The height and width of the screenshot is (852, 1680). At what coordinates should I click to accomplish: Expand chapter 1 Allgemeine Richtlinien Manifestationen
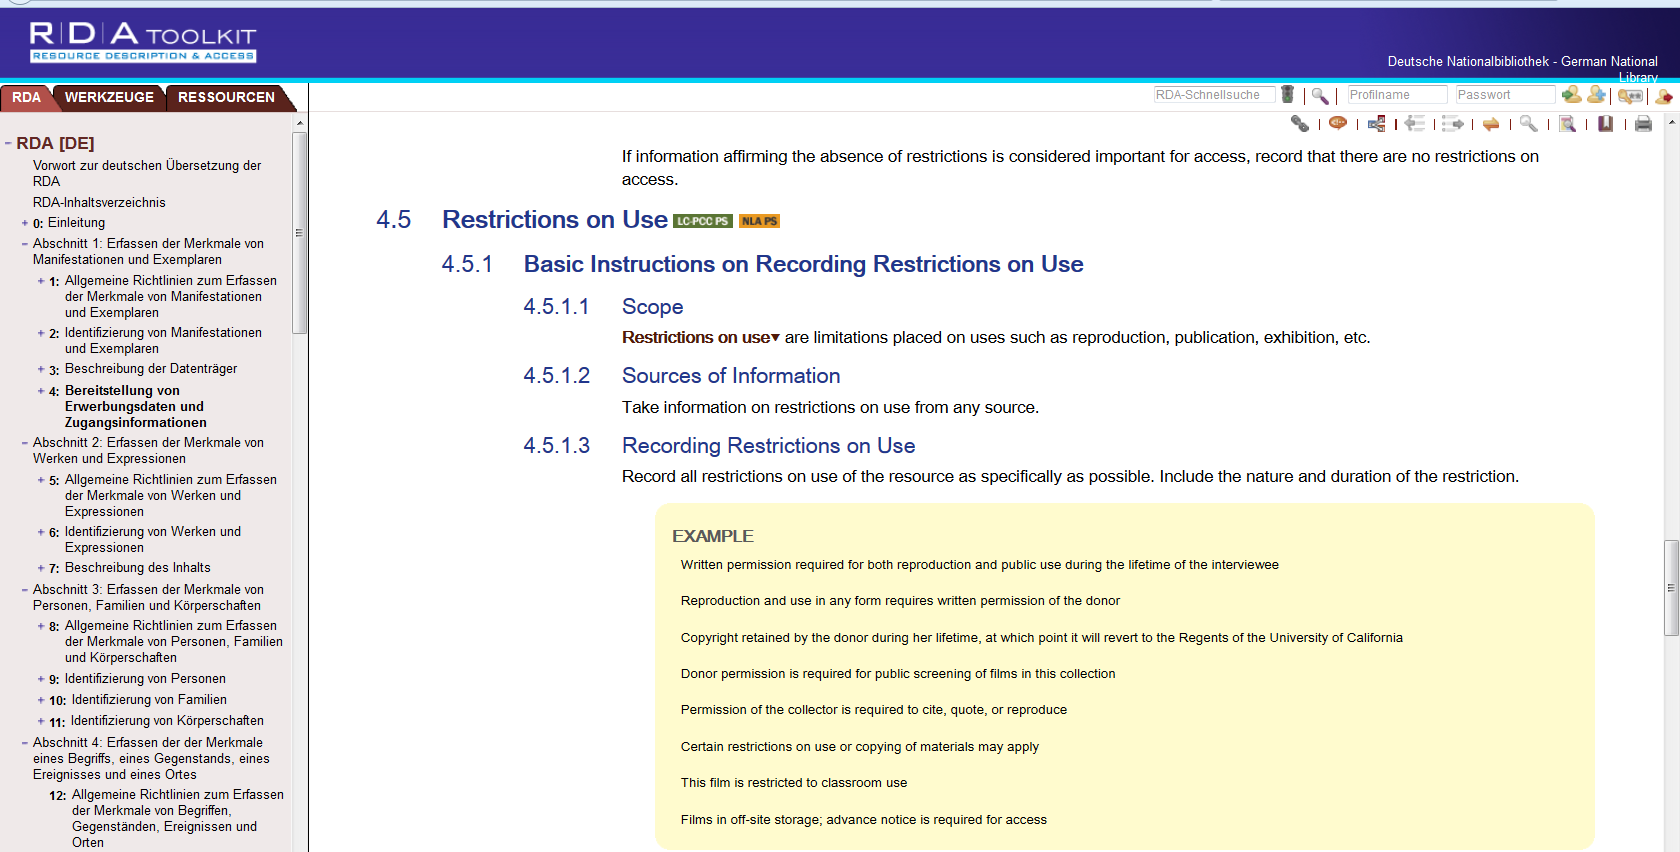[41, 281]
